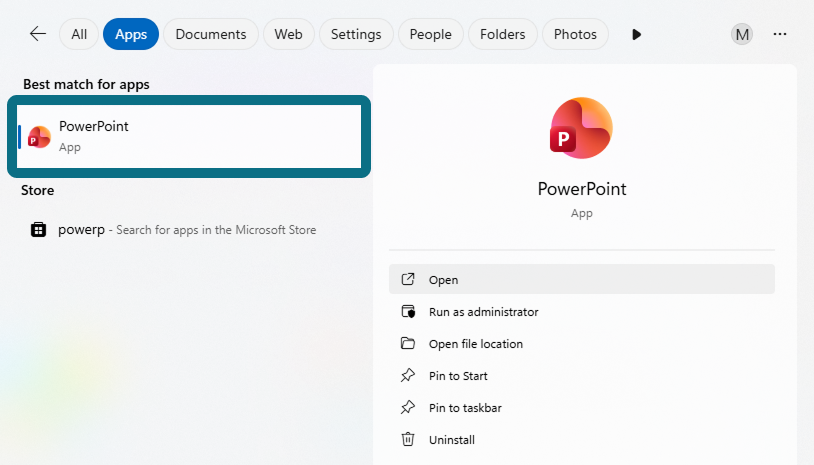Image resolution: width=814 pixels, height=465 pixels.
Task: Open the M account avatar
Action: [742, 34]
